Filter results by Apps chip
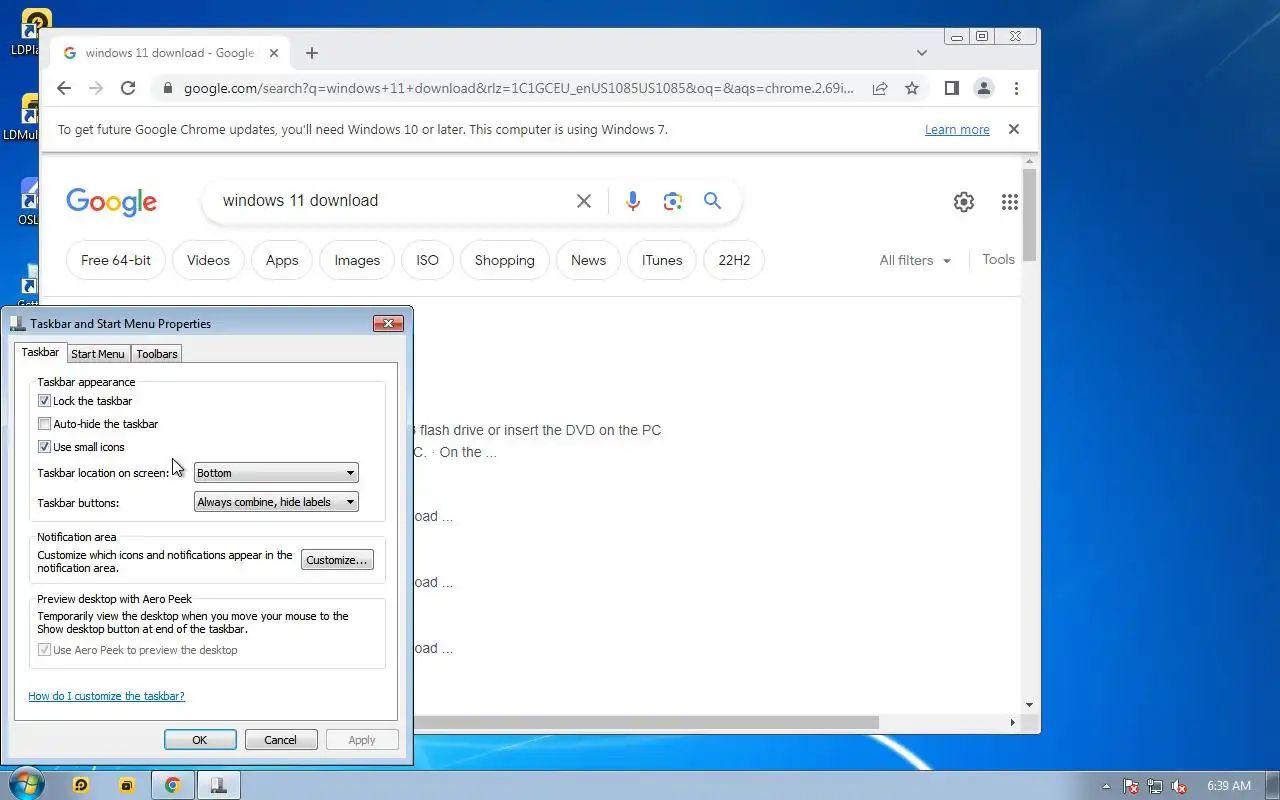The image size is (1280, 800). pyautogui.click(x=282, y=260)
